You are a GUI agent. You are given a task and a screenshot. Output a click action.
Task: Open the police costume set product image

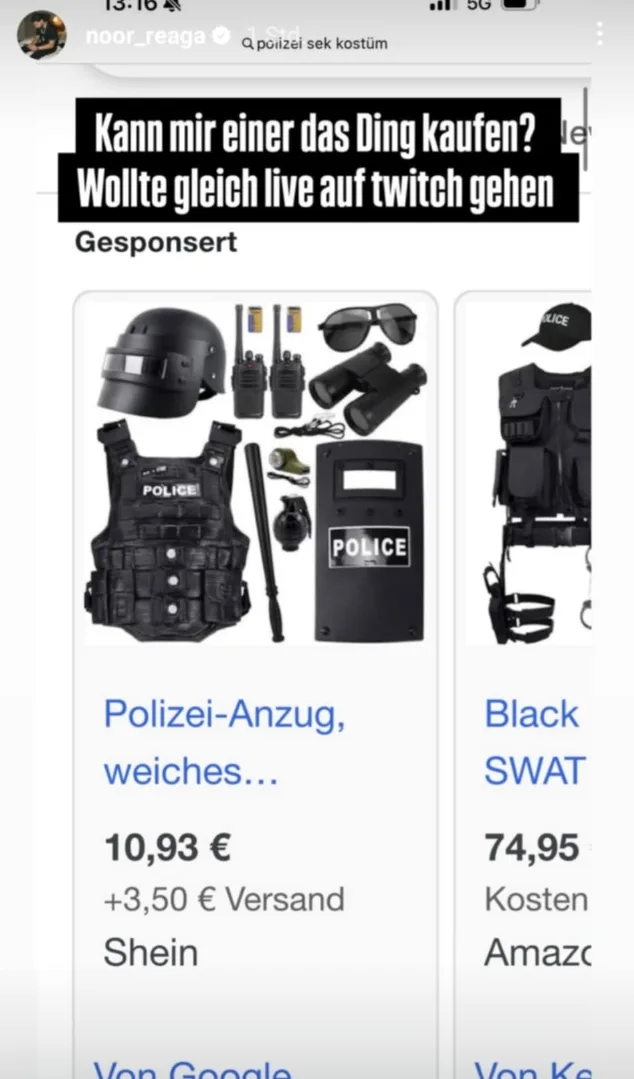click(x=255, y=472)
